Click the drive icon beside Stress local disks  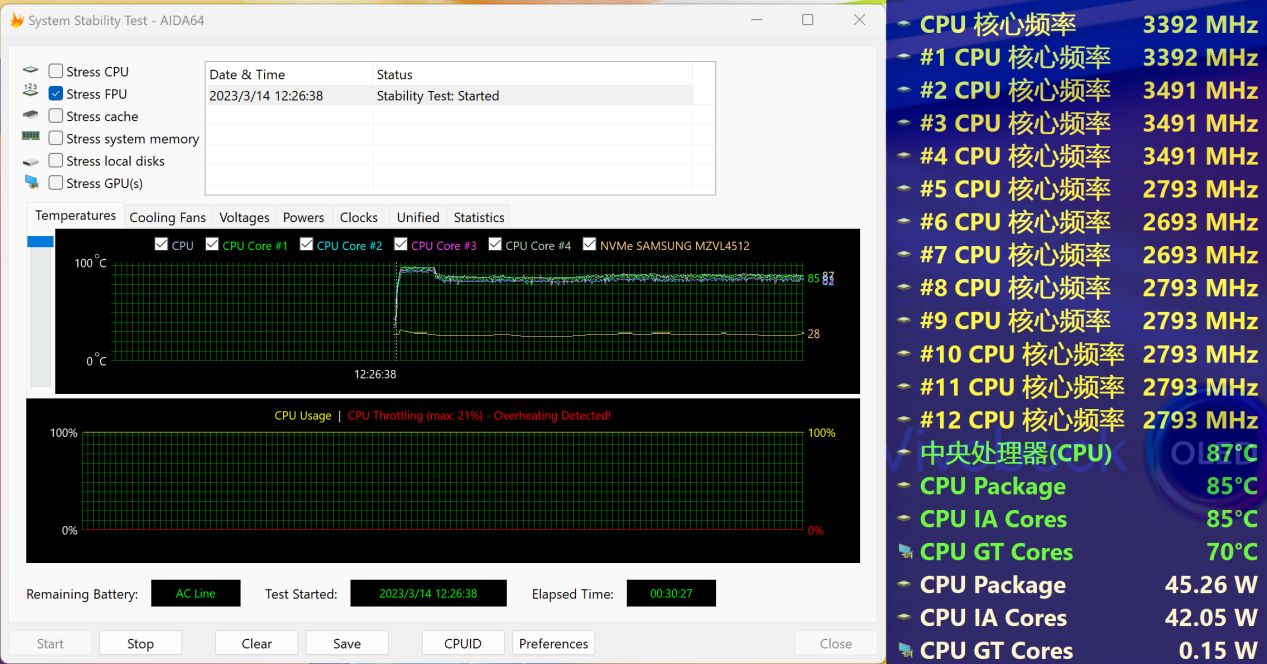31,161
